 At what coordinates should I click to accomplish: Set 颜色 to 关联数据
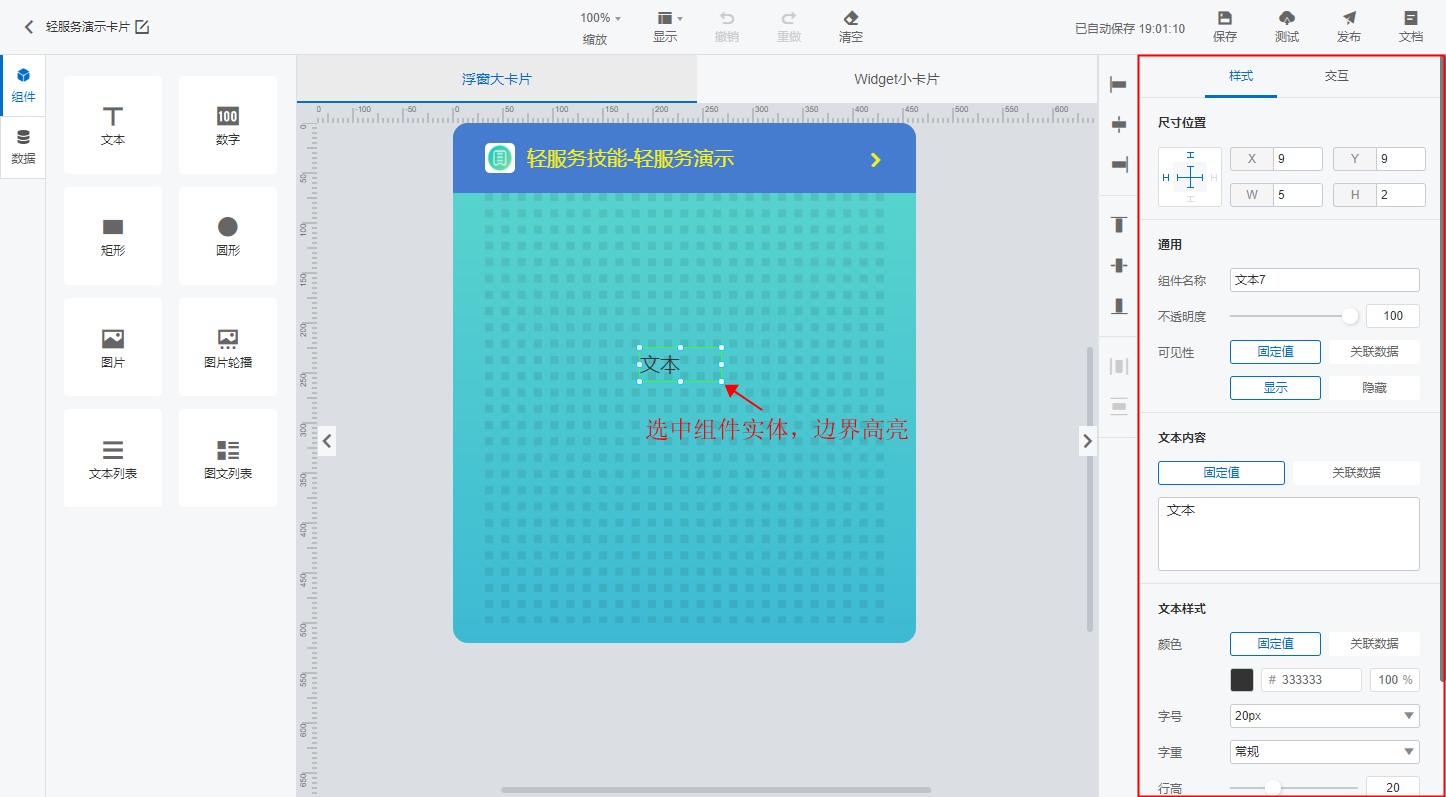tap(1374, 644)
